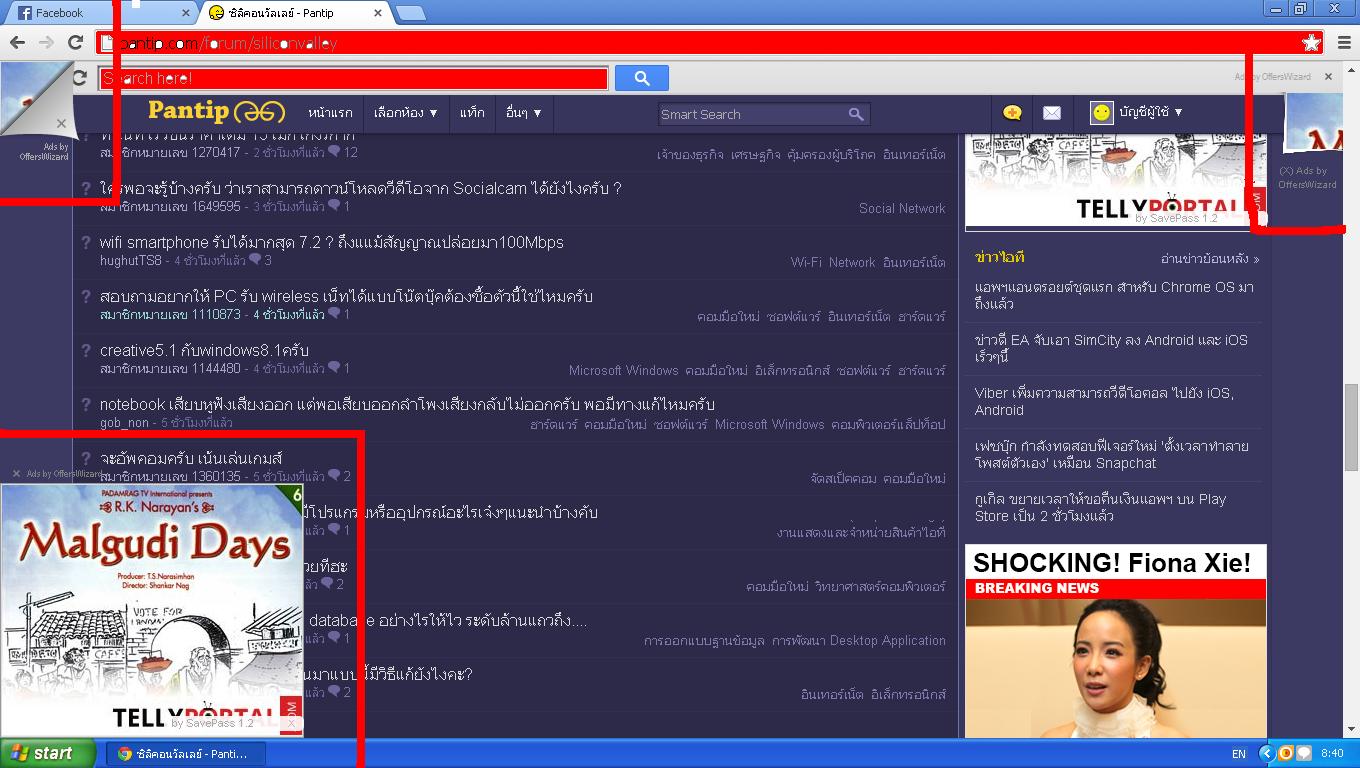Click the EN language indicator
The width and height of the screenshot is (1360, 768).
coord(1239,754)
